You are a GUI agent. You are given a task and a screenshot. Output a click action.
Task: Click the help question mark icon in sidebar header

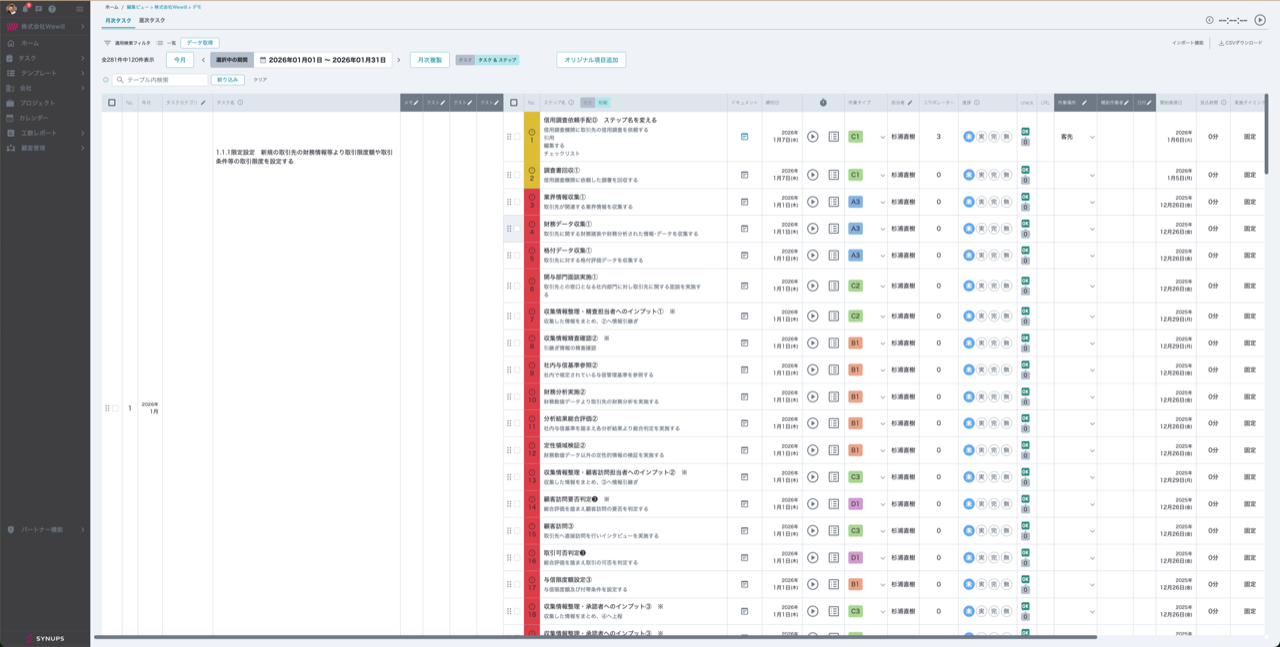53,9
